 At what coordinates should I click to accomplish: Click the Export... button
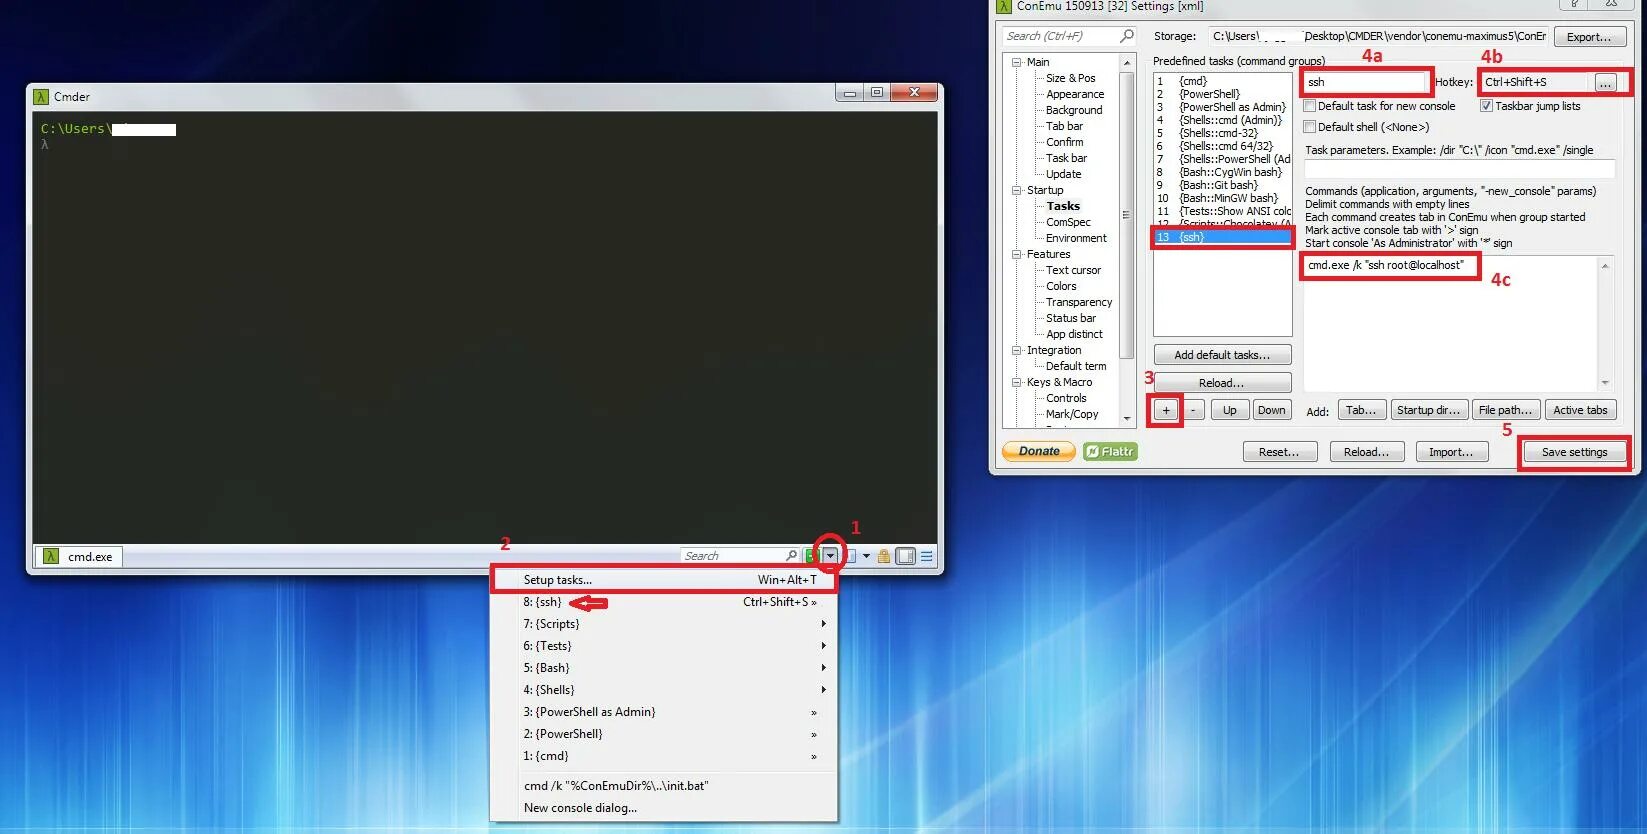point(1589,37)
